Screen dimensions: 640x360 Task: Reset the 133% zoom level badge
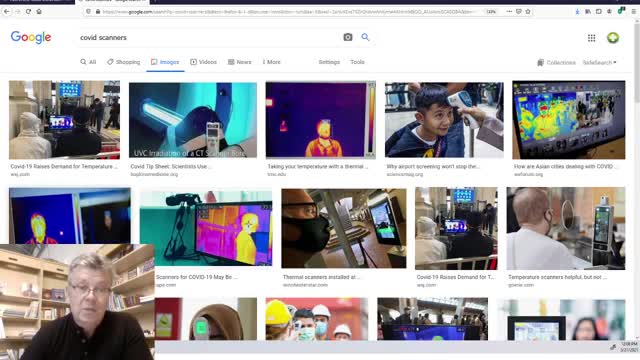coord(491,12)
